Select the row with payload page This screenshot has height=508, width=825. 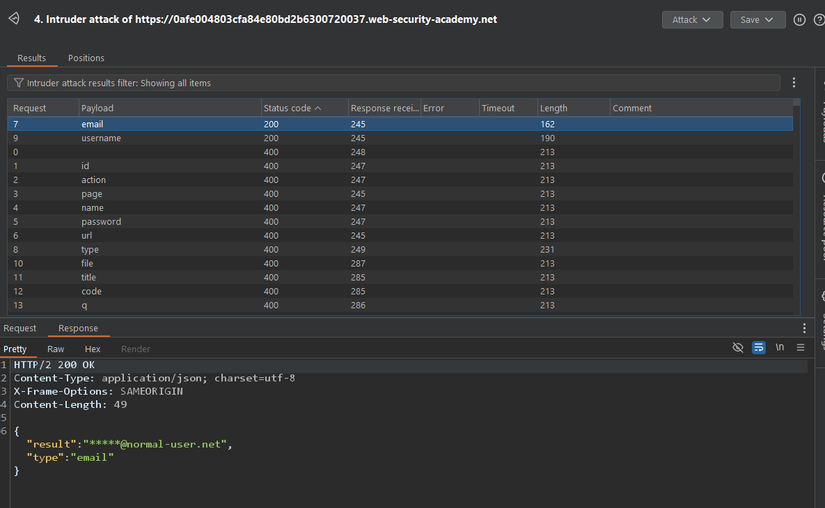(400, 194)
